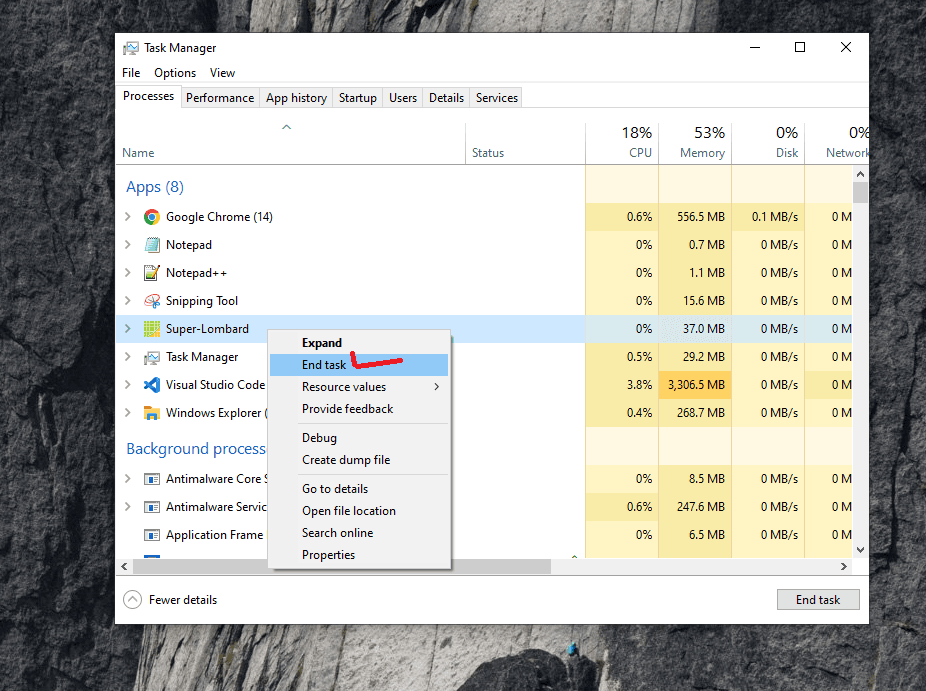Viewport: 926px width, 691px height.
Task: Click the 3,306.5 MB memory cell
Action: (x=695, y=385)
